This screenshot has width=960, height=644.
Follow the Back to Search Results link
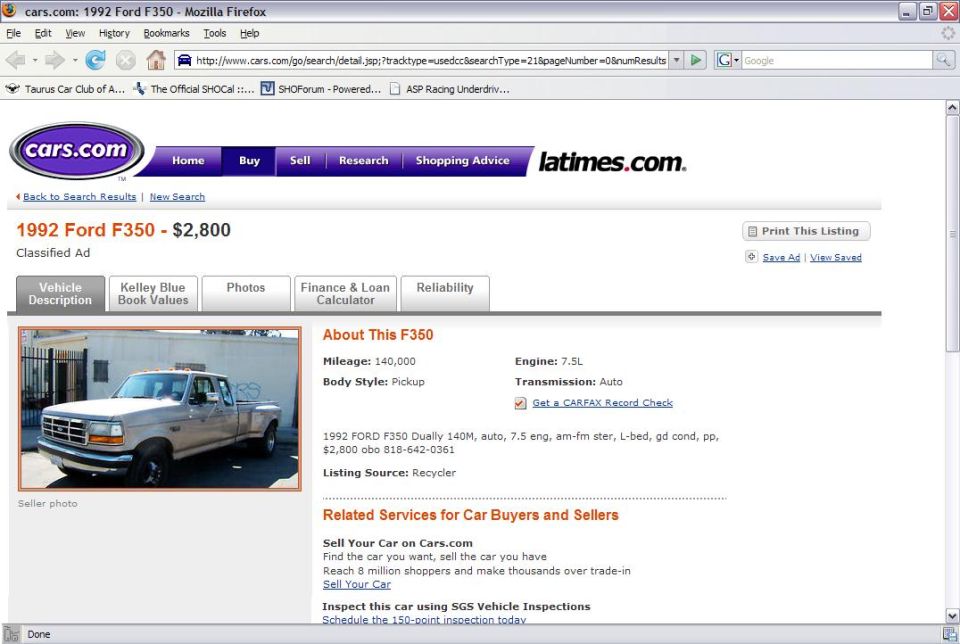[x=80, y=197]
